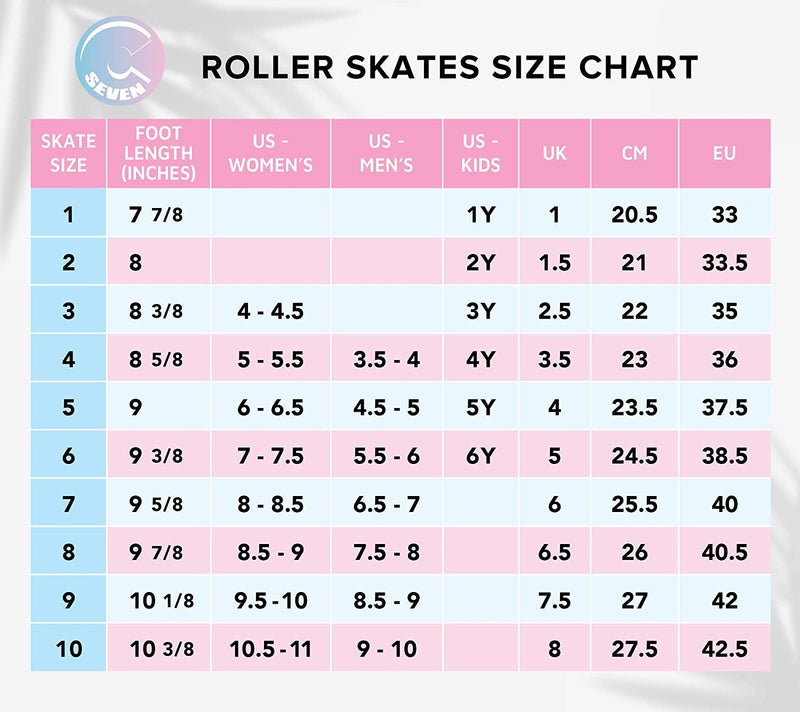Select the EU 33.5 cell
800x712 pixels.
pos(724,262)
